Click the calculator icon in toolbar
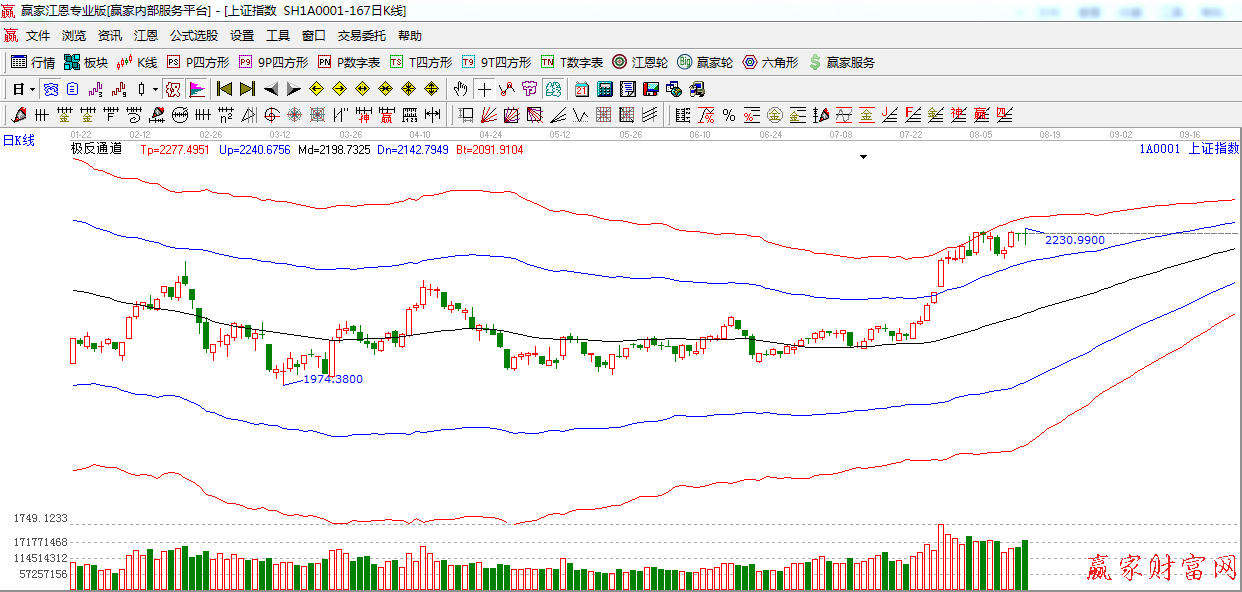This screenshot has height=592, width=1242. [604, 89]
